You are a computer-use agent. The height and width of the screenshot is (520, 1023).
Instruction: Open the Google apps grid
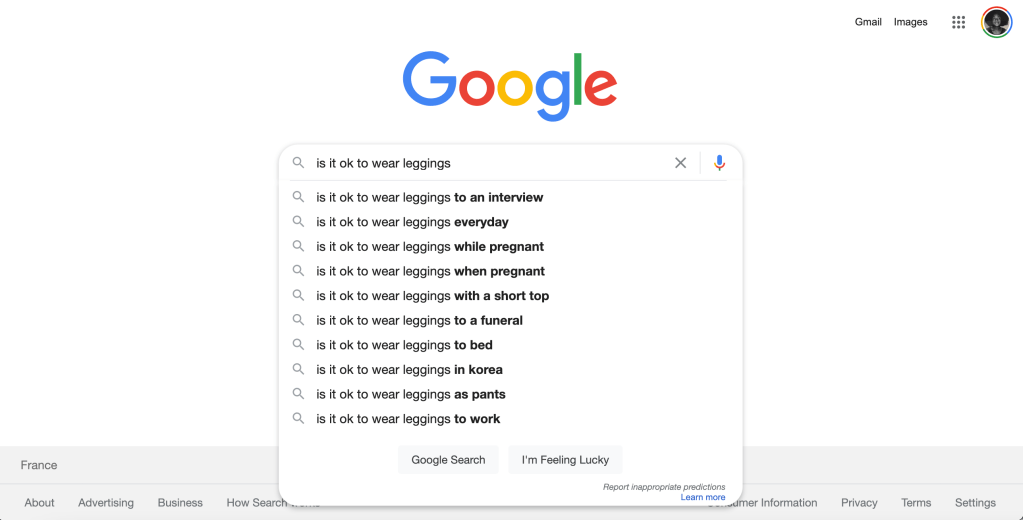[x=958, y=22]
